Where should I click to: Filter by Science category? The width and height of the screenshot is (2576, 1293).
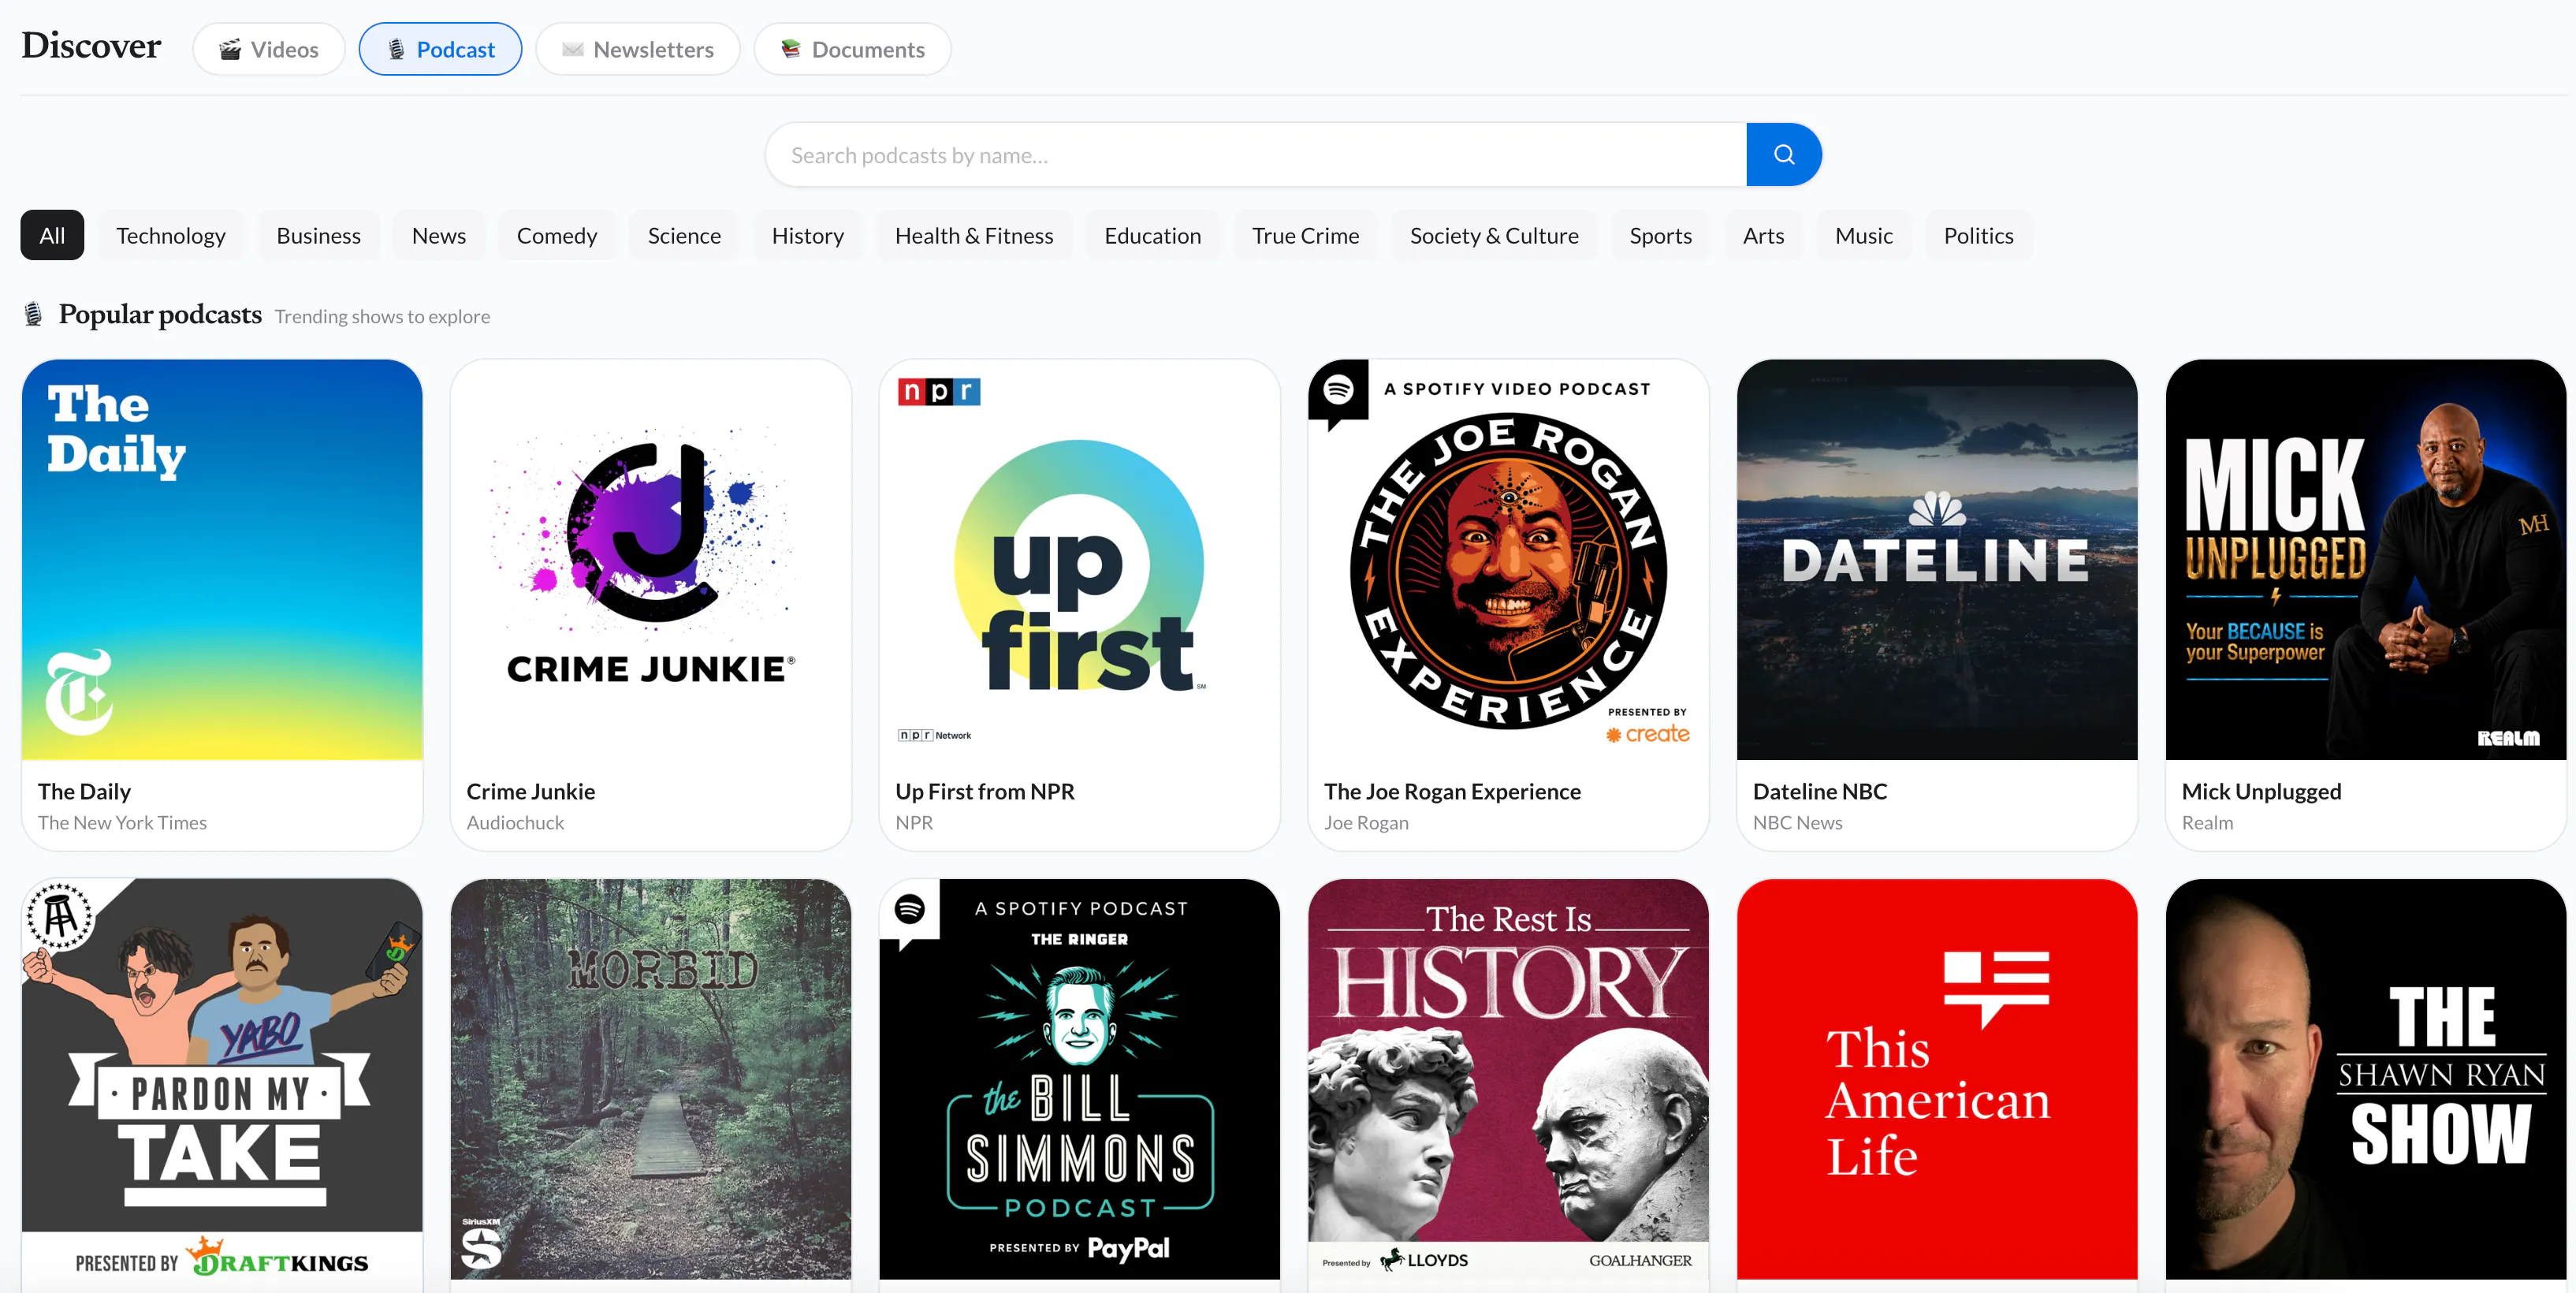tap(684, 235)
